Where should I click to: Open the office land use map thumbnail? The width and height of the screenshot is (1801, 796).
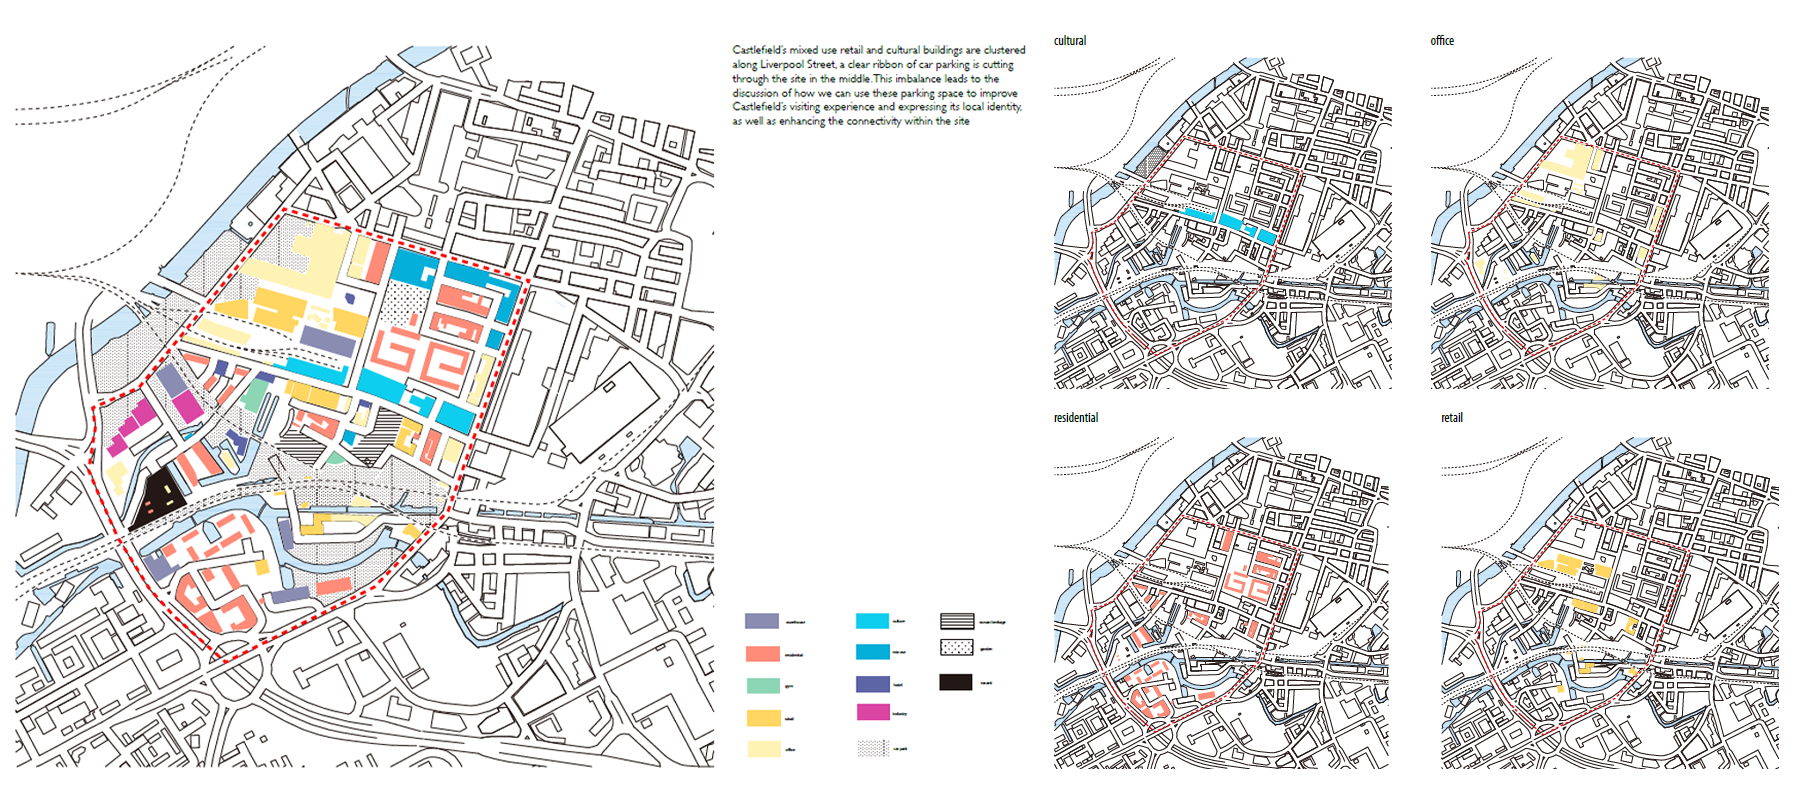1599,223
